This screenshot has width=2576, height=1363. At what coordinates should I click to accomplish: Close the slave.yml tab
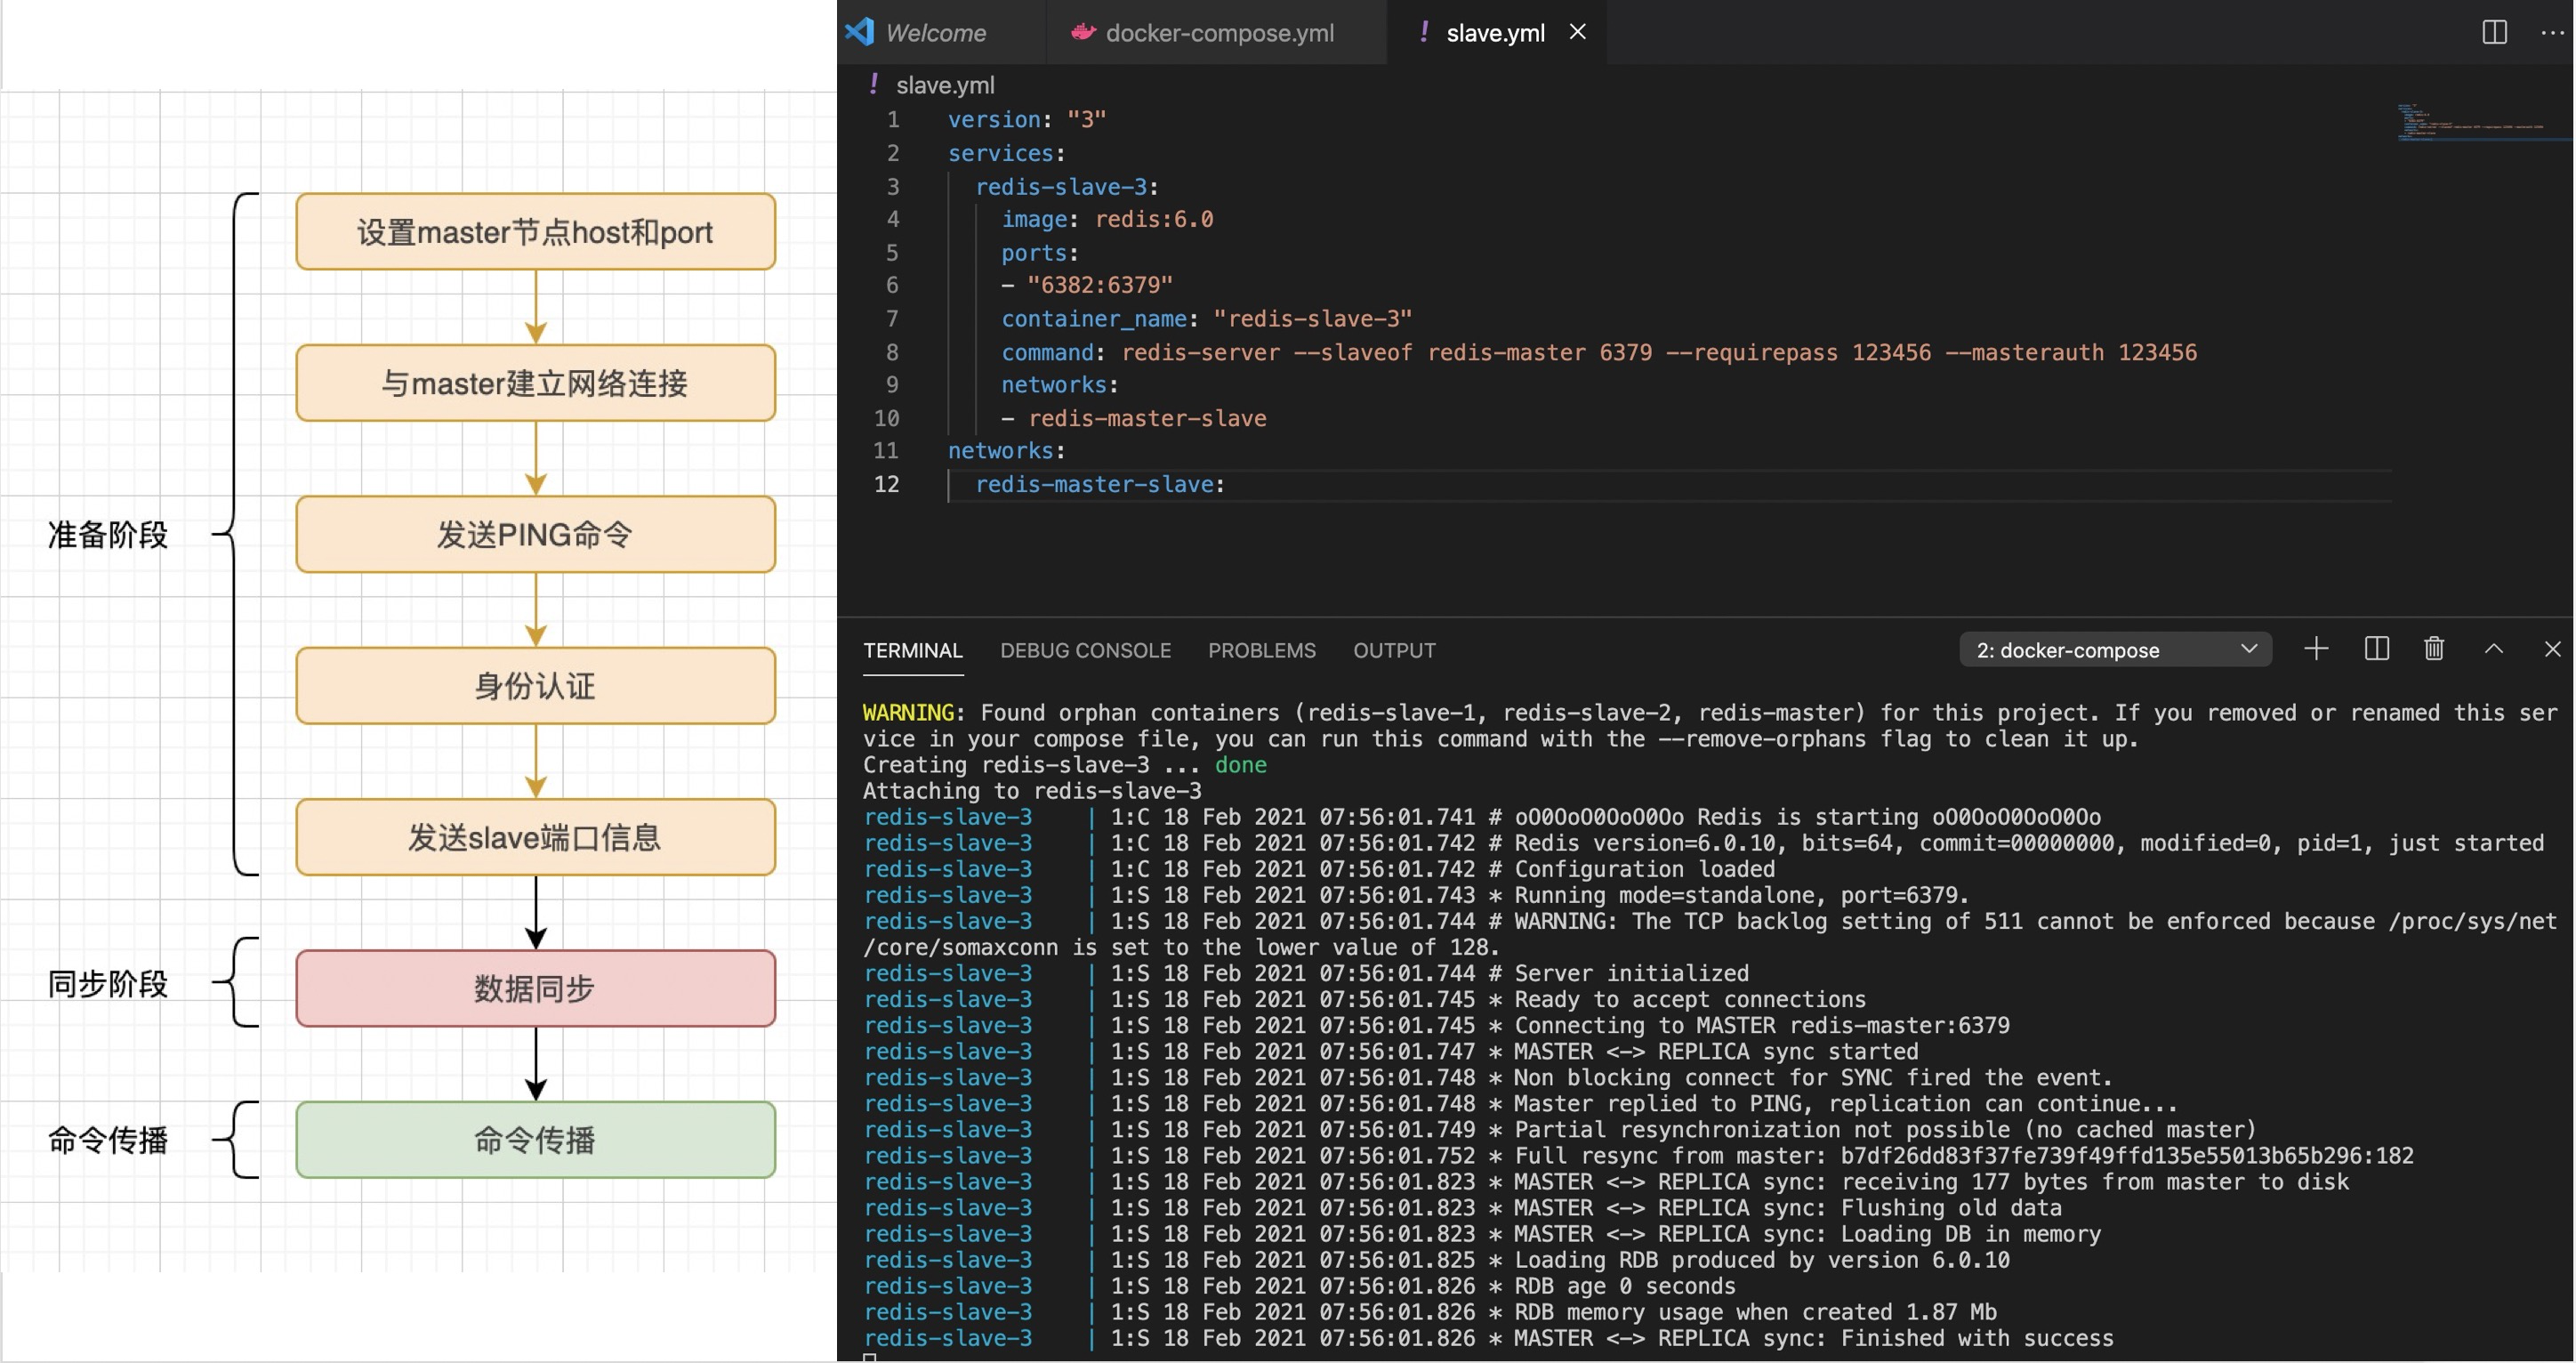[1577, 32]
